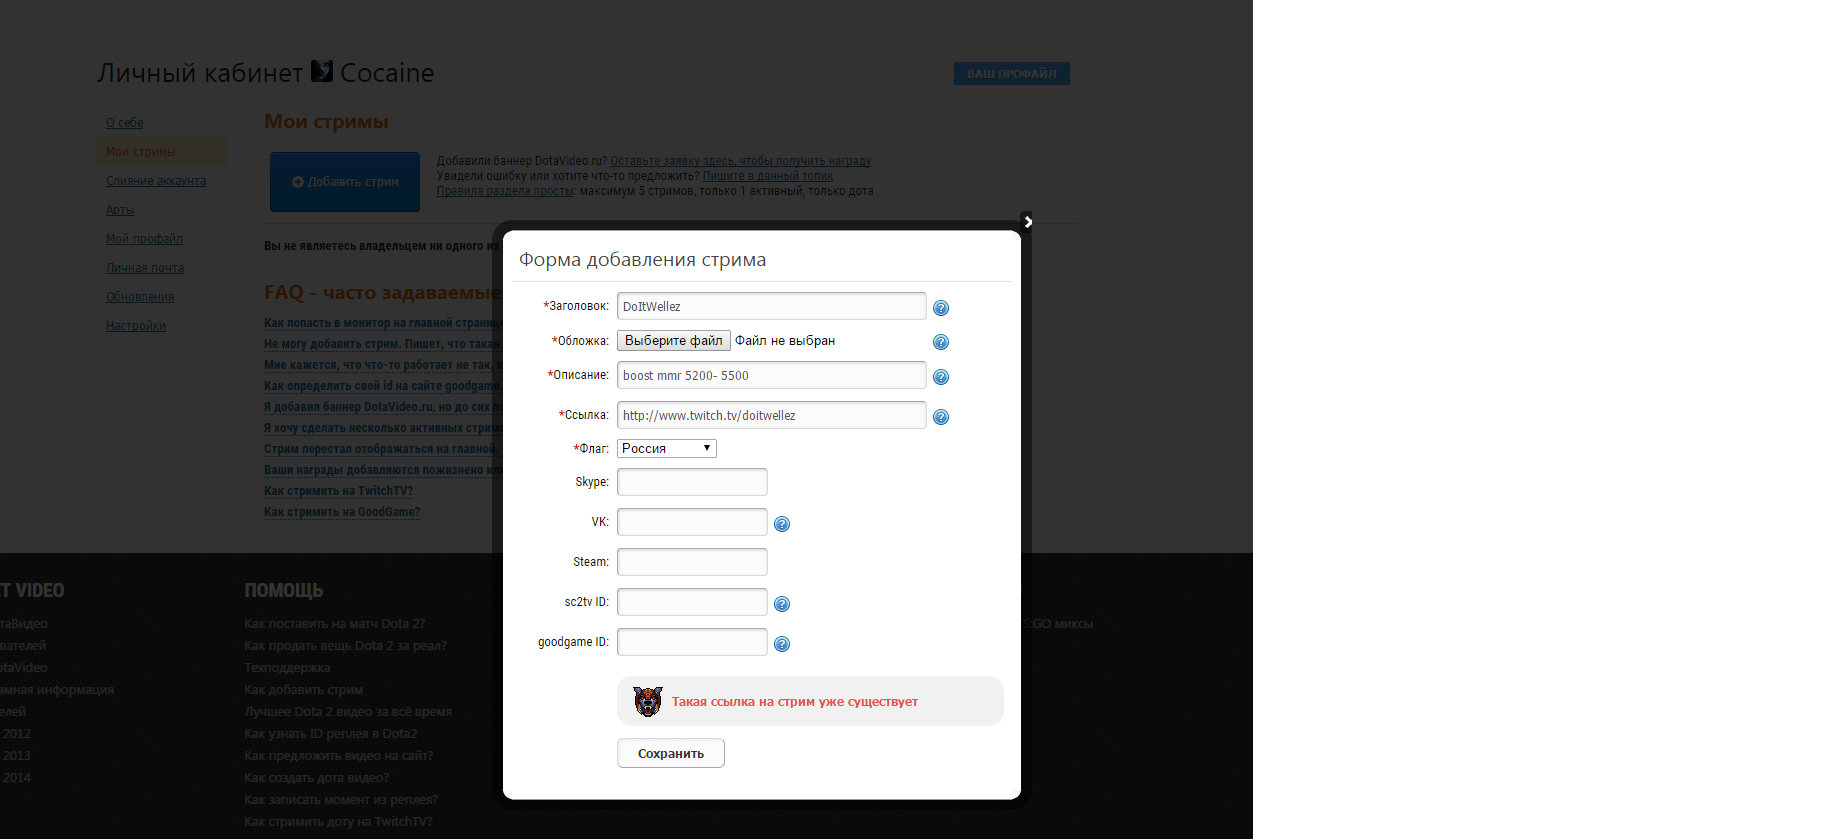Screen dimensions: 1830x839
Task: Open the О себе sidebar item
Action: coord(125,123)
